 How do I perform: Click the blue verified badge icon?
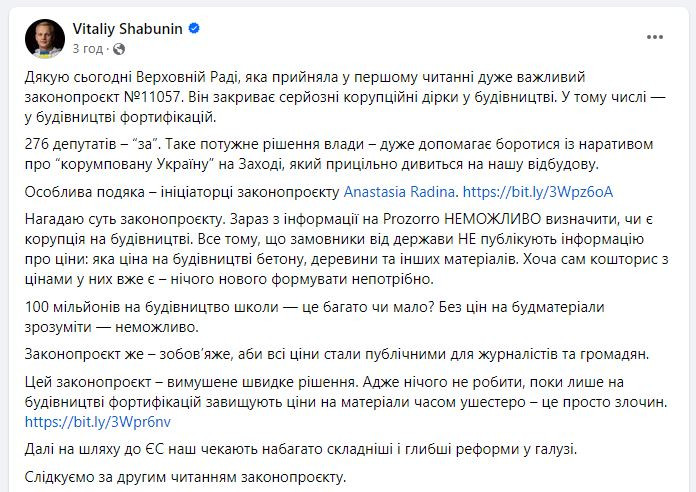(194, 28)
